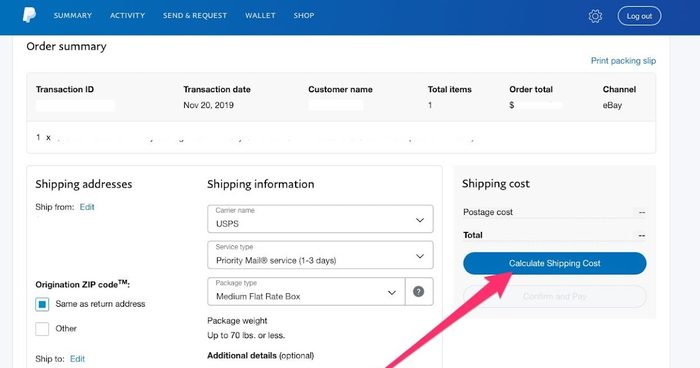700x368 pixels.
Task: Edit the Ship to address
Action: [77, 359]
